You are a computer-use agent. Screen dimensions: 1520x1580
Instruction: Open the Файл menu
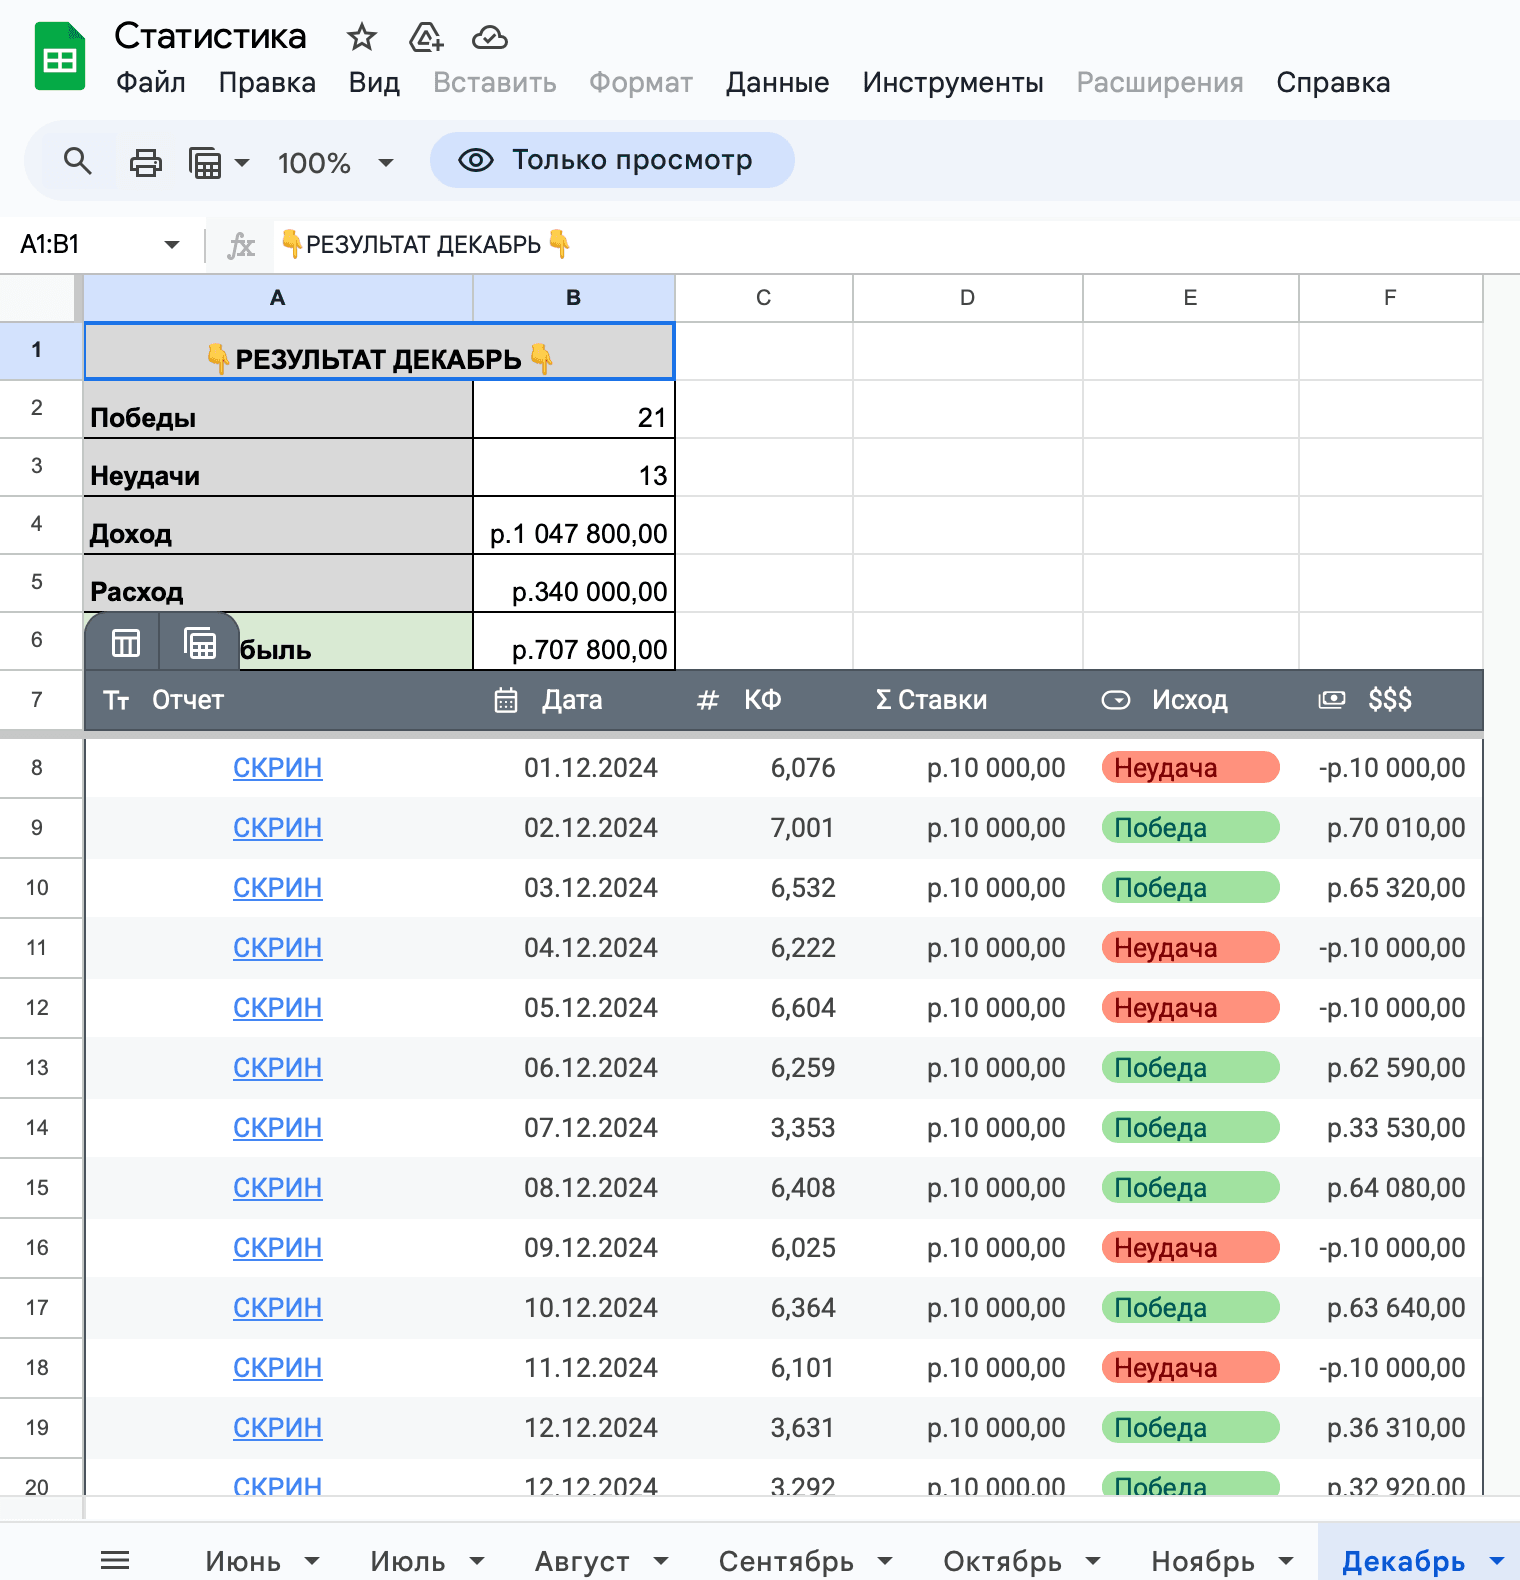pos(151,82)
